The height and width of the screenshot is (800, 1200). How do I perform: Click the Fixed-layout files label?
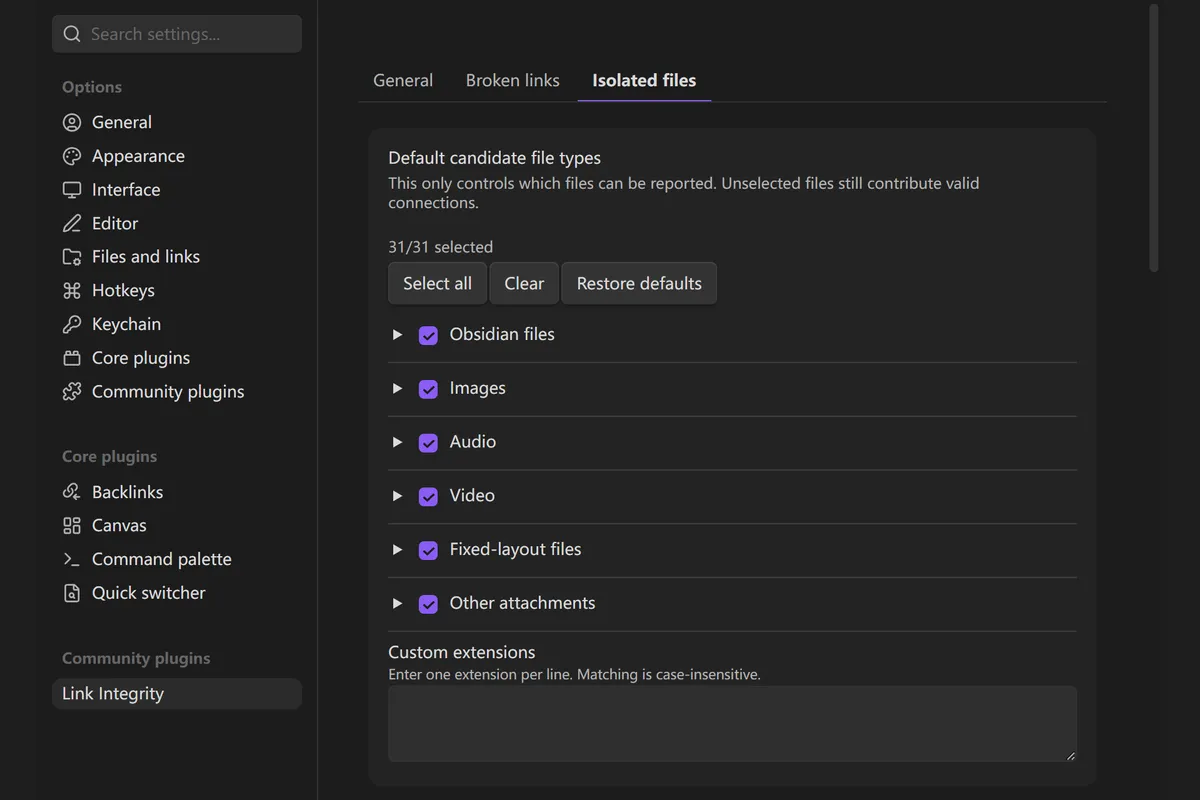point(515,549)
